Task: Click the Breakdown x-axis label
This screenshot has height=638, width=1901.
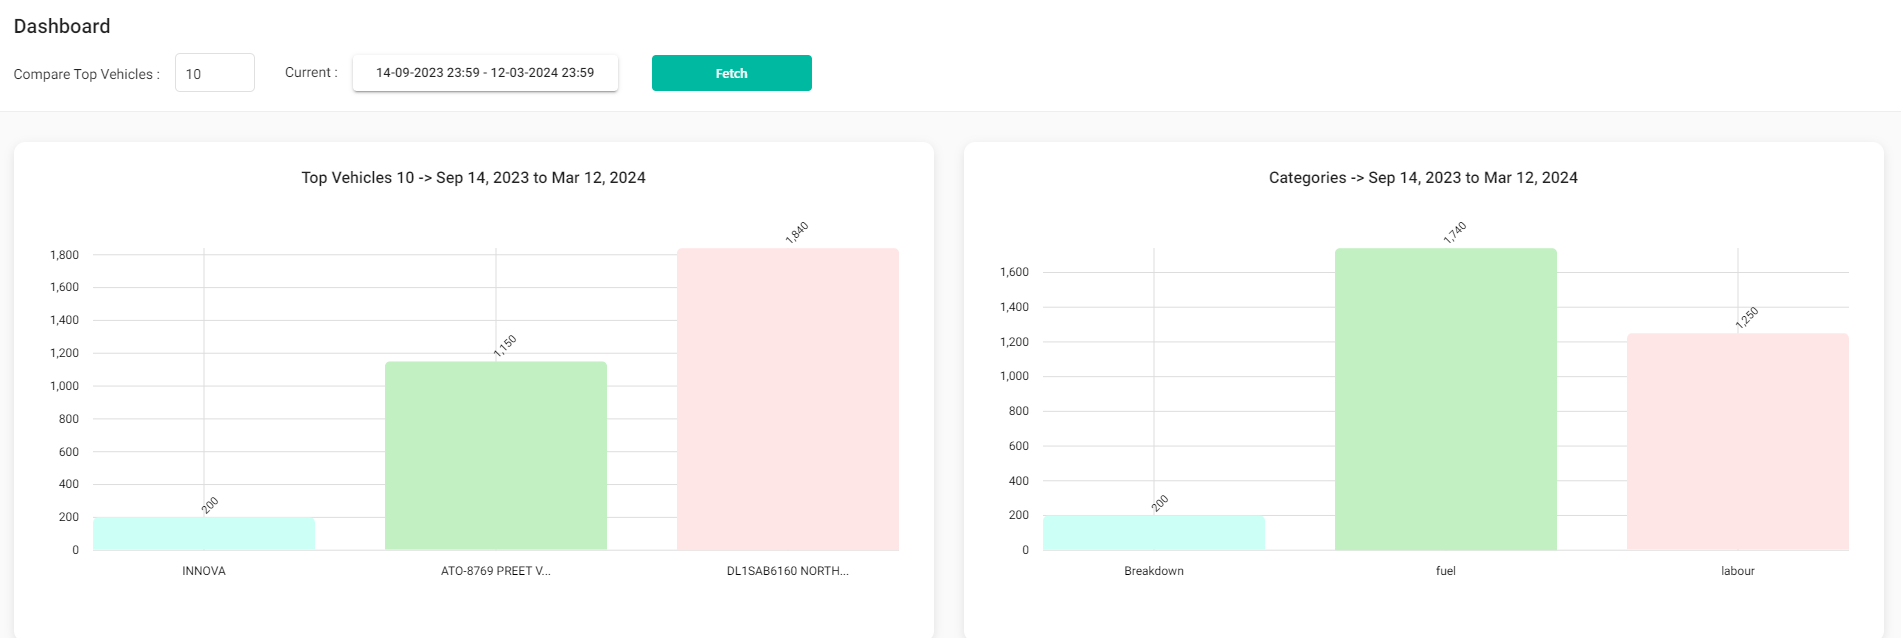Action: [x=1154, y=571]
